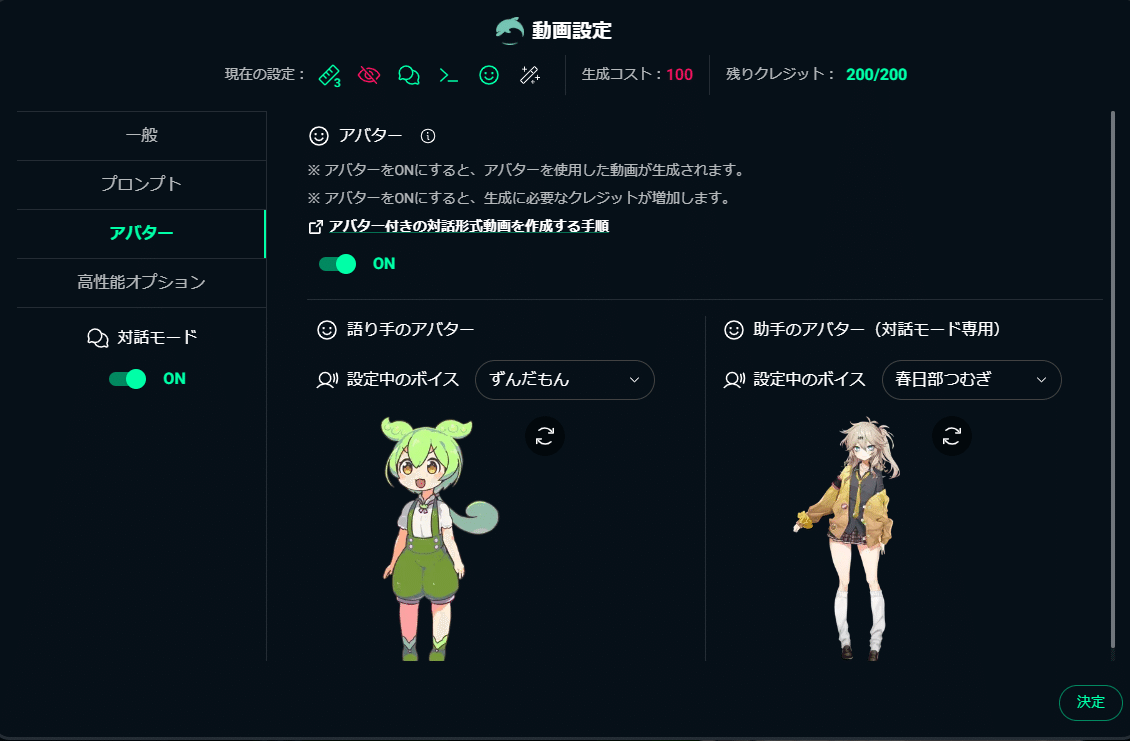1130x741 pixels.
Task: Click the vertical scrollbar on the right
Action: pyautogui.click(x=1113, y=378)
